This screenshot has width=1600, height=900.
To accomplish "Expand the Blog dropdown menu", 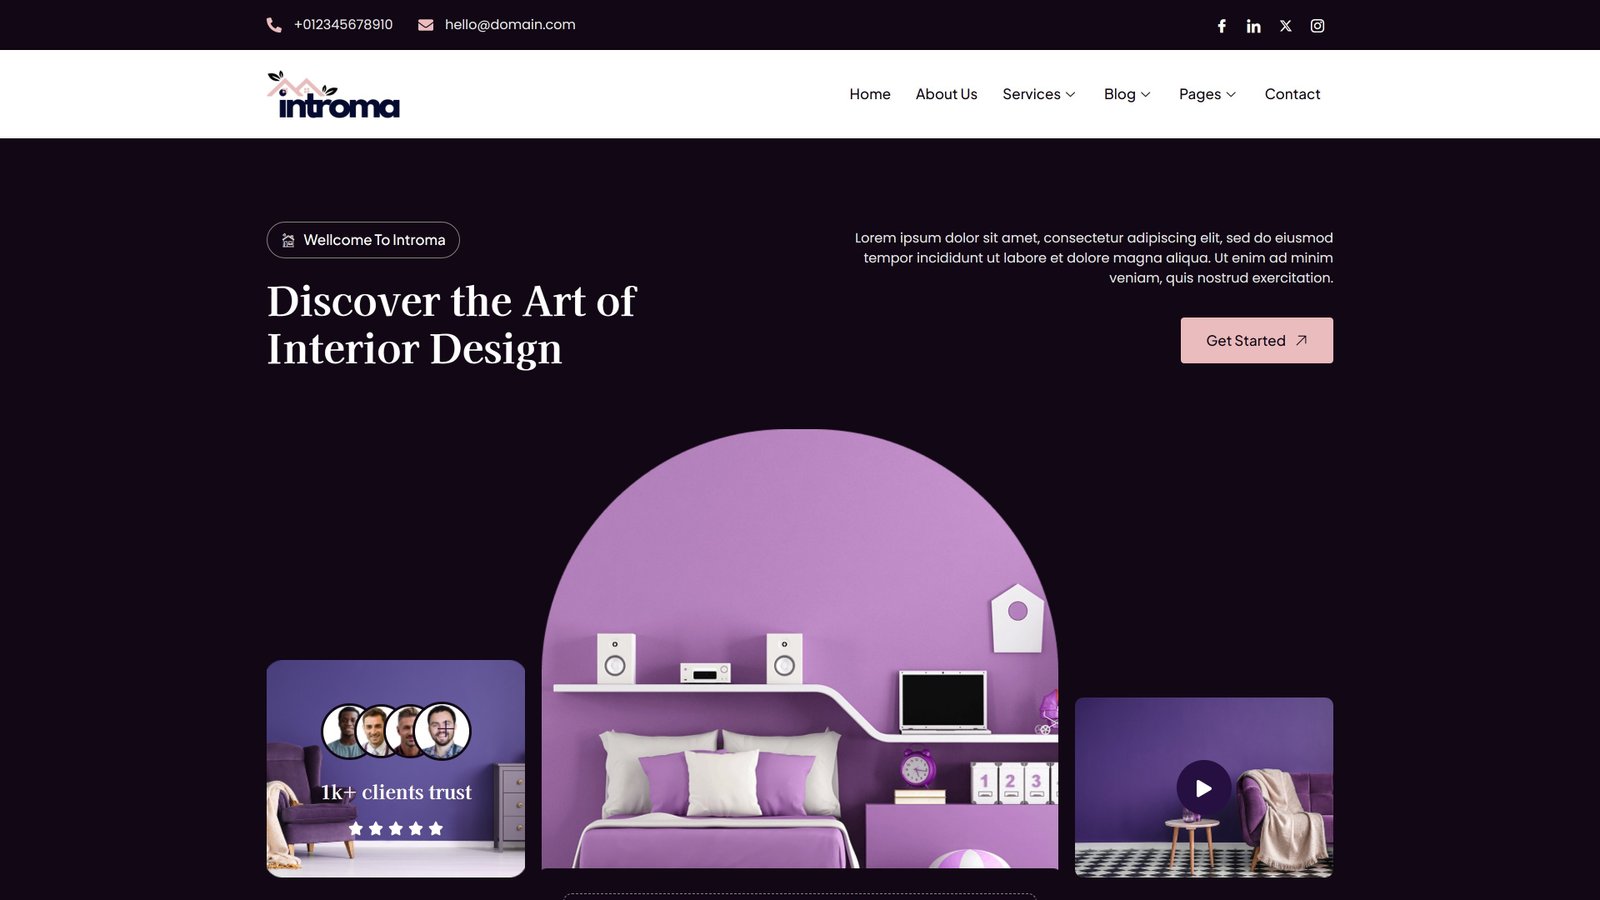I will tap(1127, 94).
